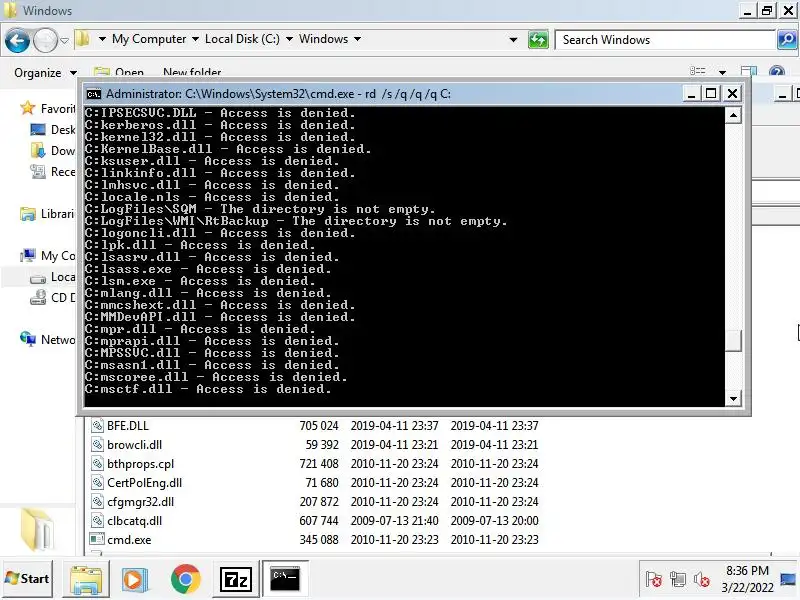This screenshot has width=800, height=600.
Task: Click the BFE.DLL file icon
Action: pyautogui.click(x=96, y=426)
